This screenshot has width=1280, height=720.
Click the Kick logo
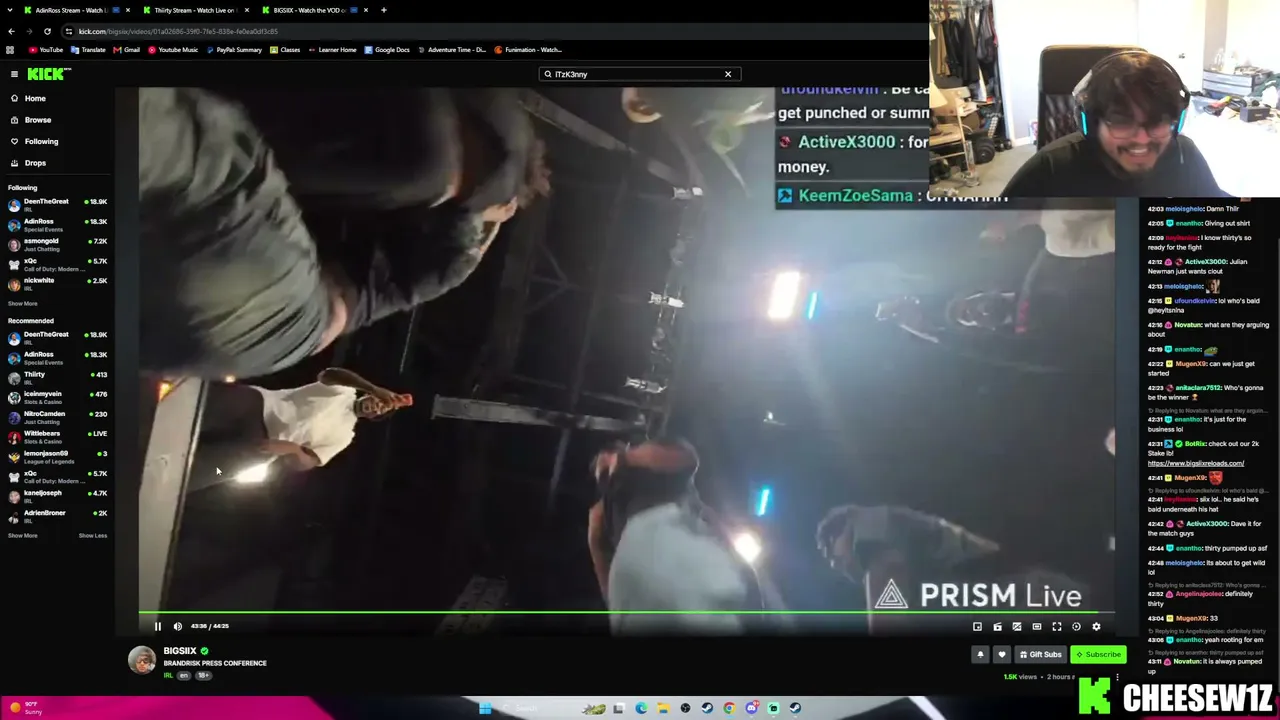(x=48, y=73)
